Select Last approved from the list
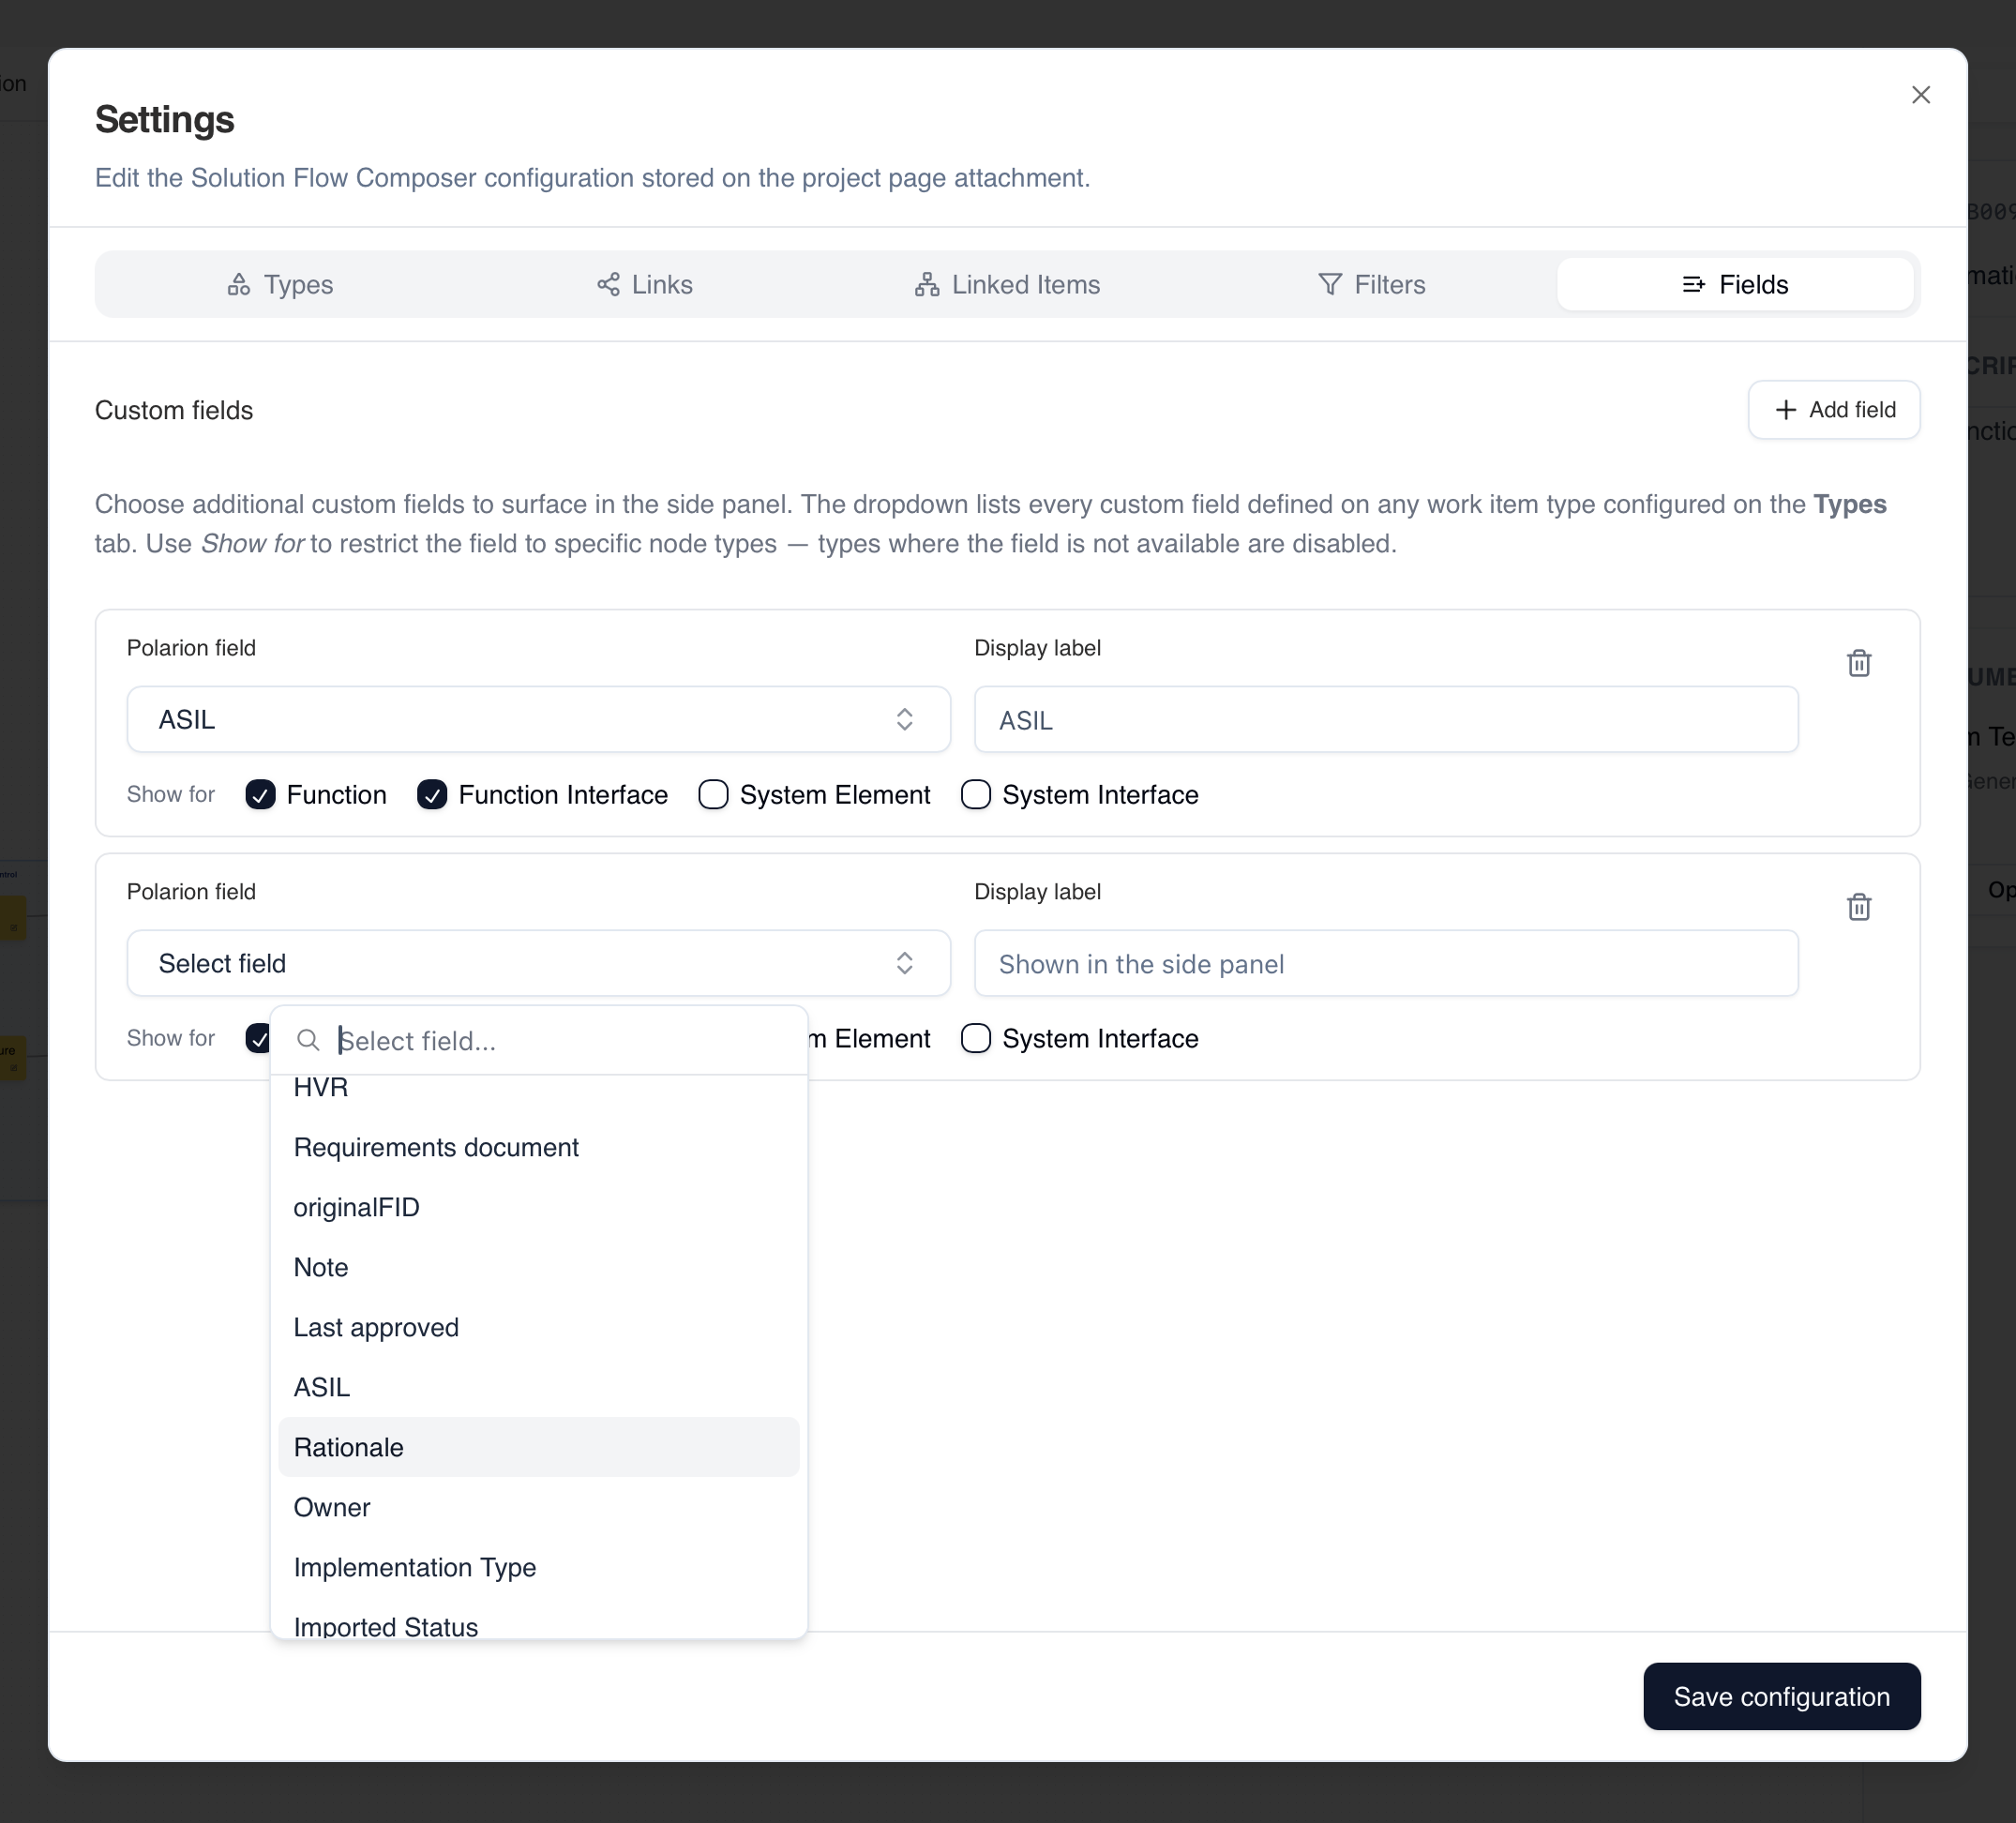 (538, 1327)
